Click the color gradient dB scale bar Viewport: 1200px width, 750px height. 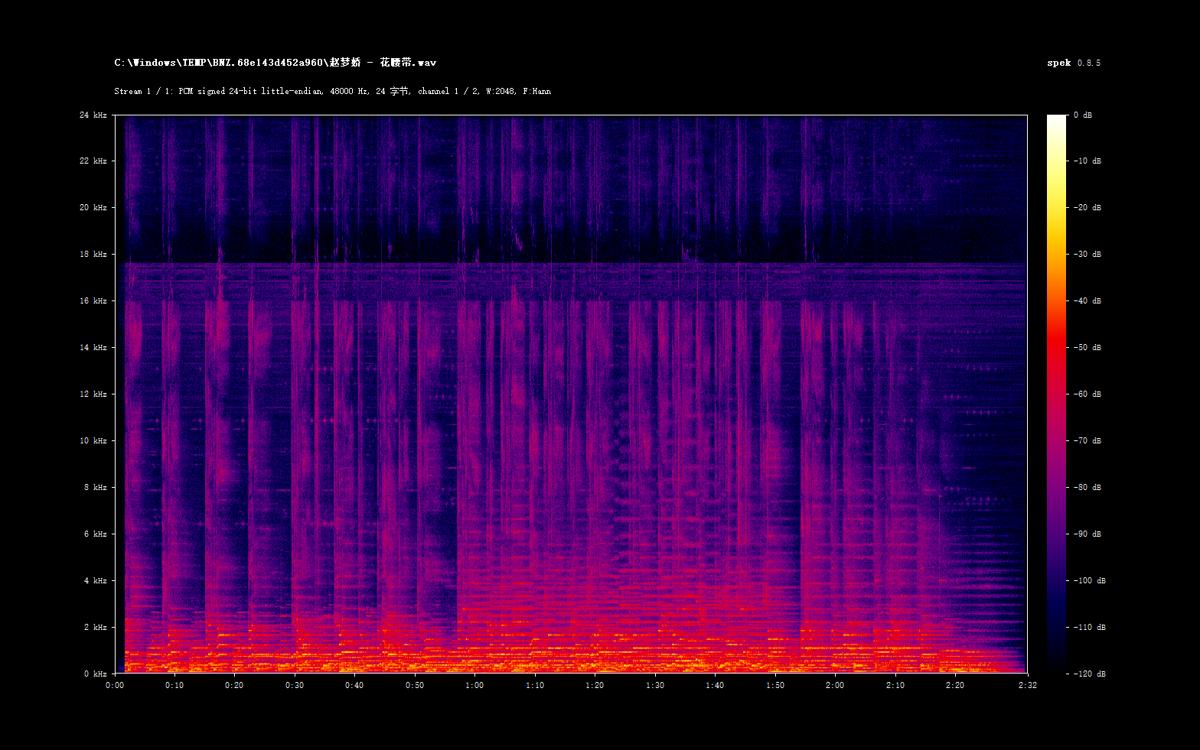pos(1056,394)
